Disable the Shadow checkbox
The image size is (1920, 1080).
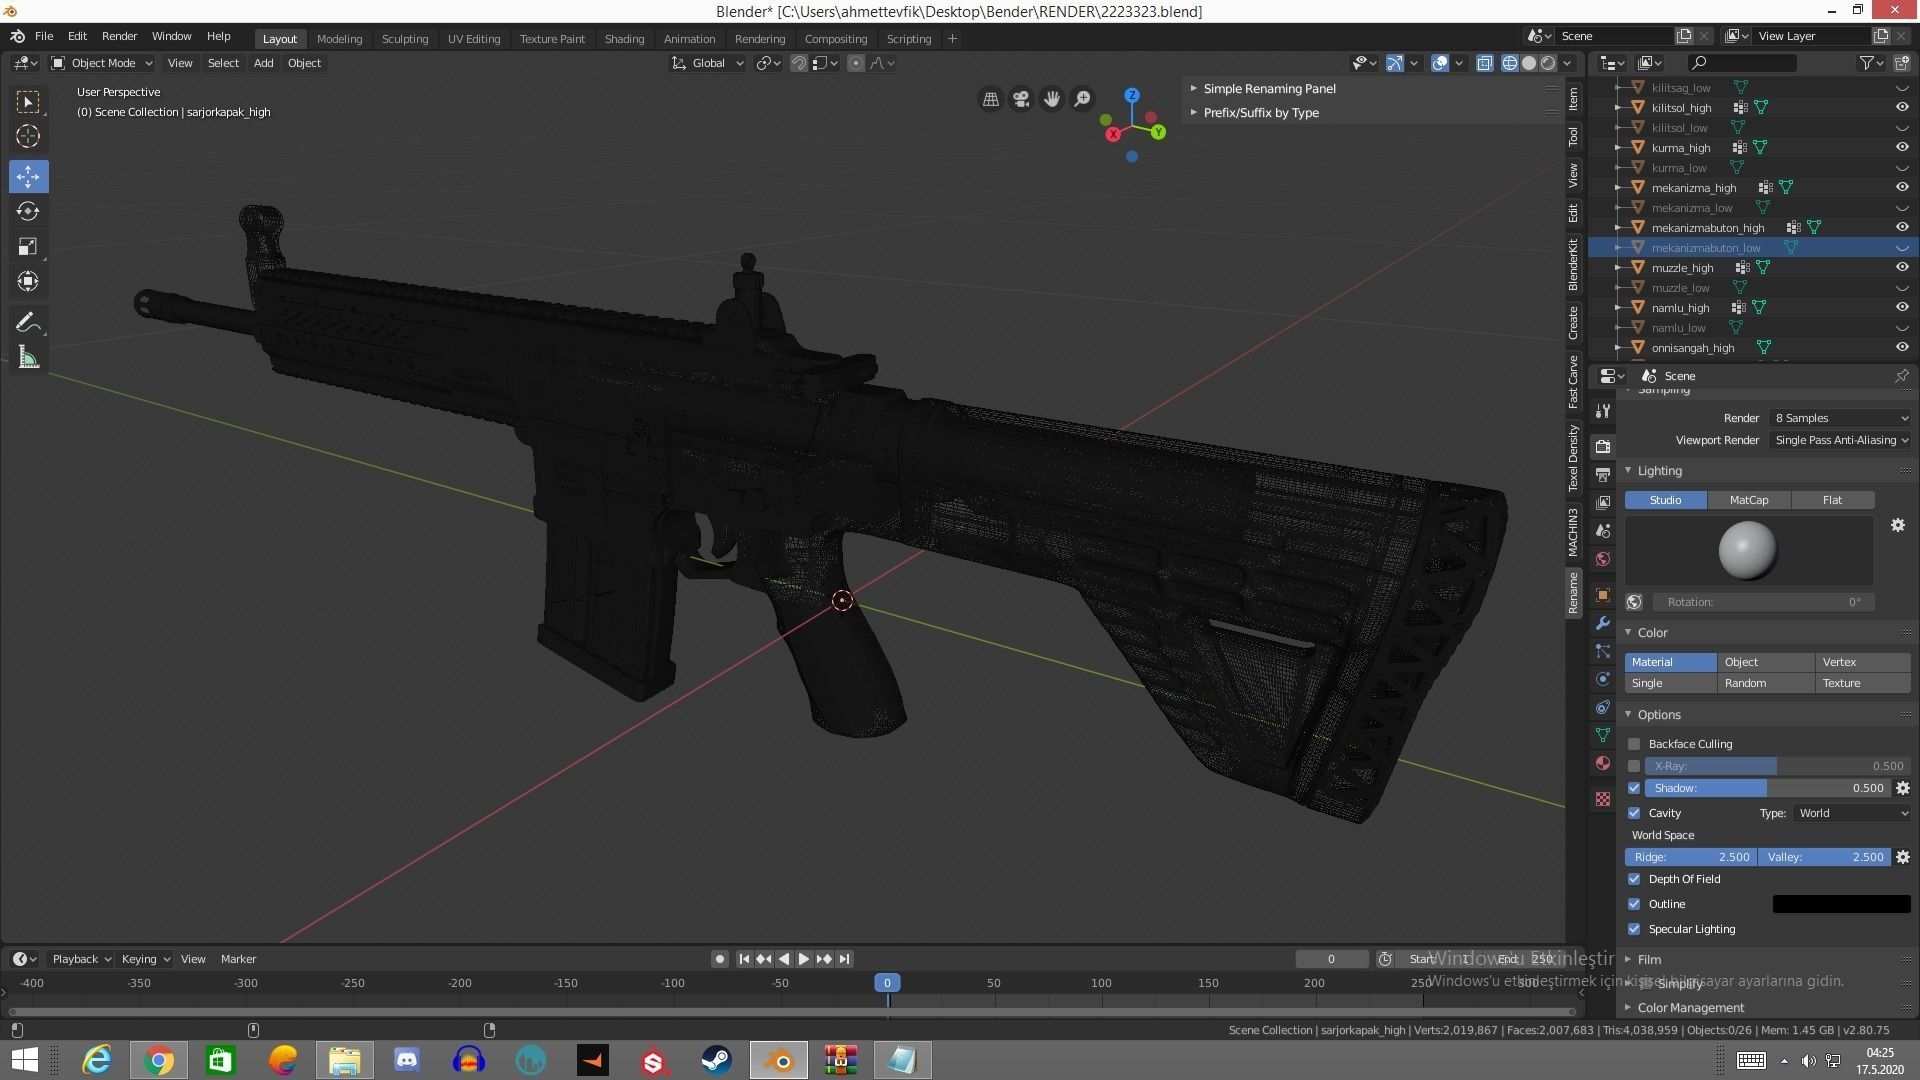tap(1634, 788)
